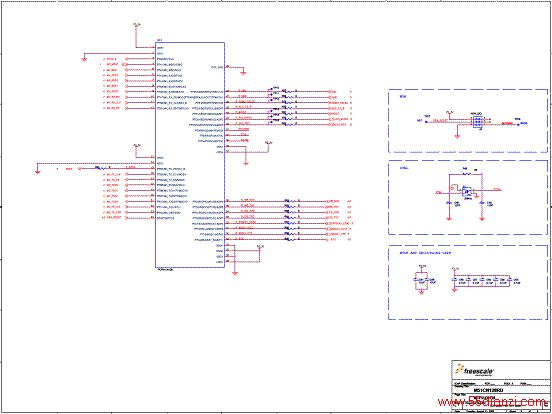Select the XTAL dashed section box label
The height and width of the screenshot is (414, 552).
pos(403,168)
